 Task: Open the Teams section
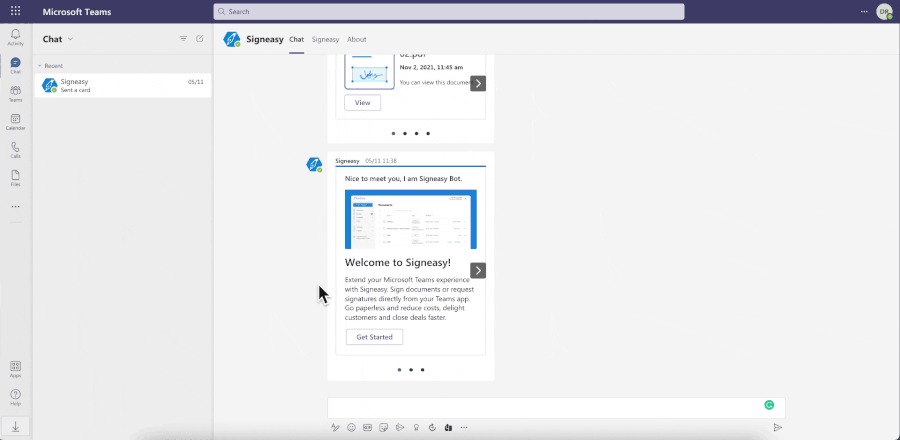(x=15, y=94)
